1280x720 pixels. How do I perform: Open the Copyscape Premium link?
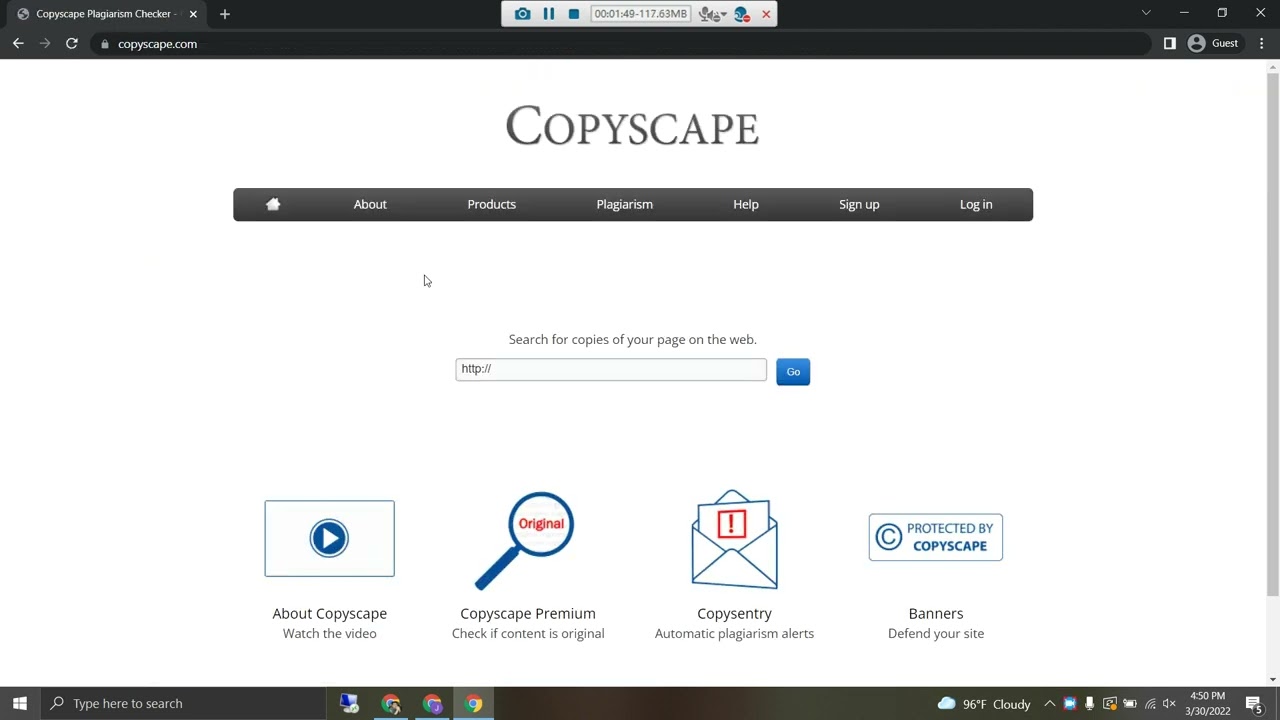(528, 613)
